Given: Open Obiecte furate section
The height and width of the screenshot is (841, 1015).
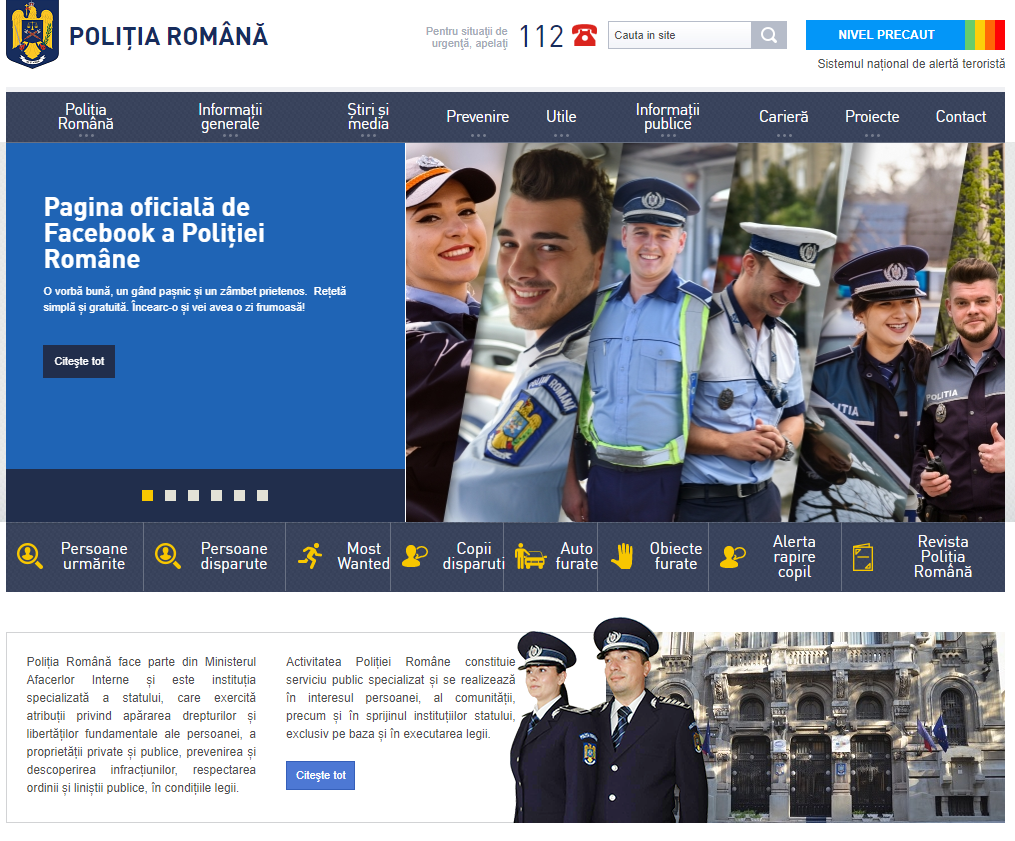Looking at the screenshot, I should pos(675,556).
